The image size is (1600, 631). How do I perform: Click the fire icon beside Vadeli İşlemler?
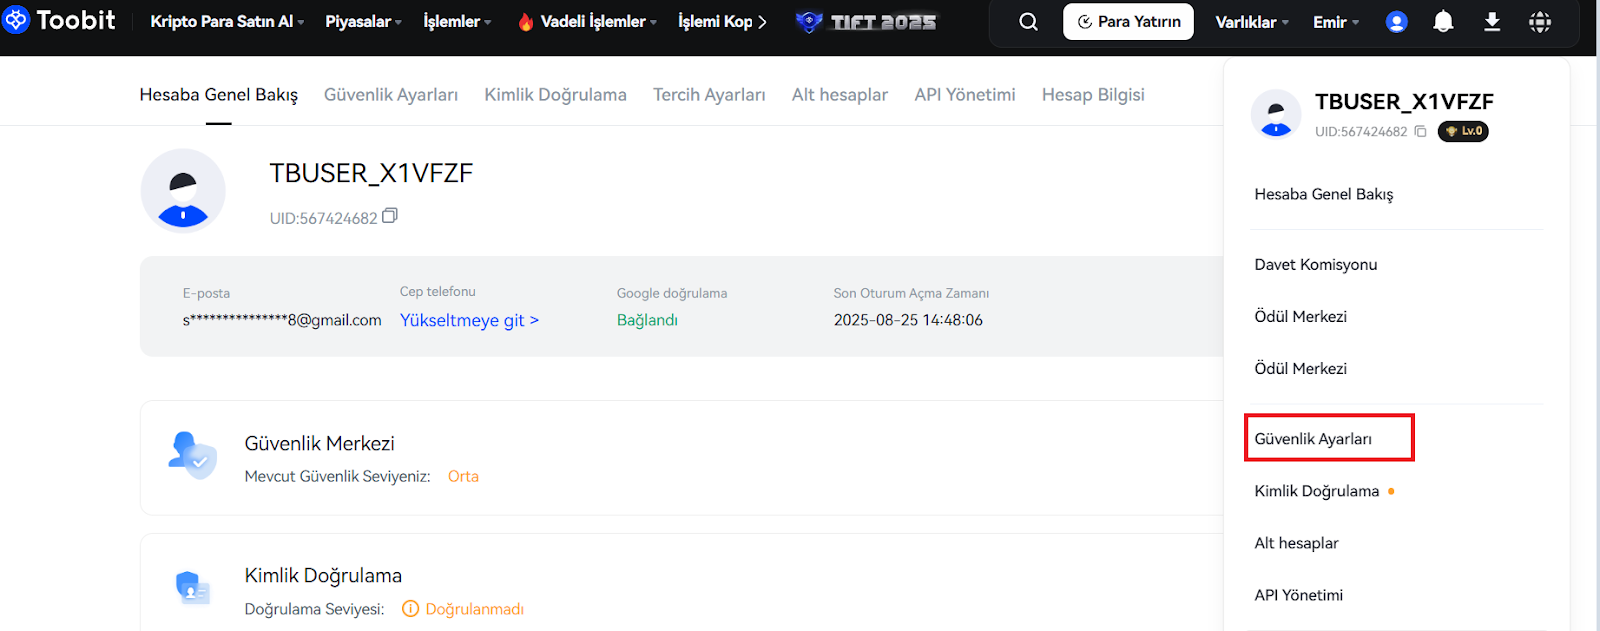526,21
